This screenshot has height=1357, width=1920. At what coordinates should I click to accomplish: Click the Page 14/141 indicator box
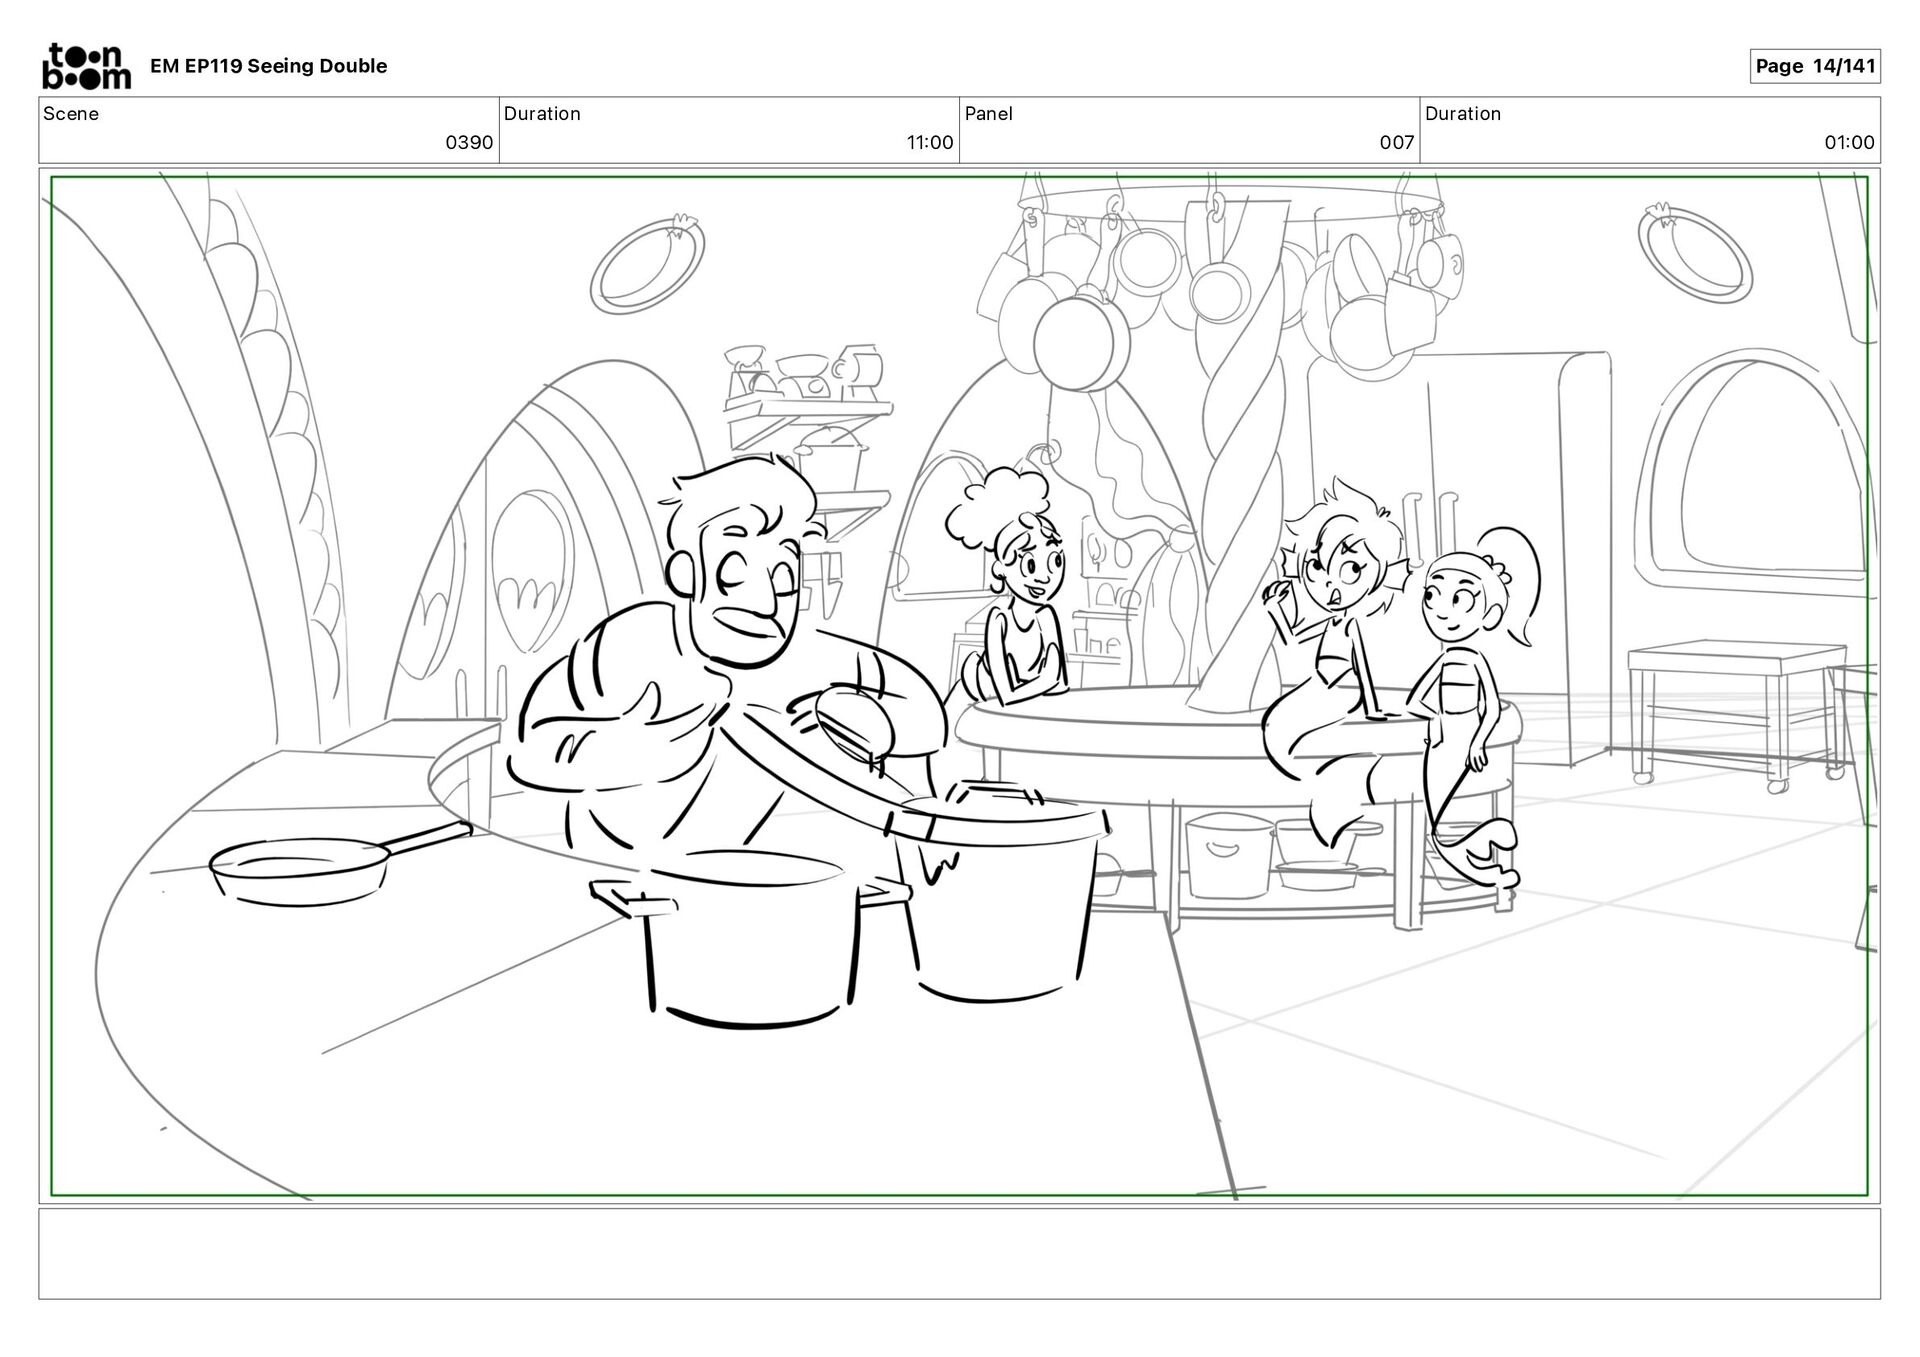tap(1814, 66)
